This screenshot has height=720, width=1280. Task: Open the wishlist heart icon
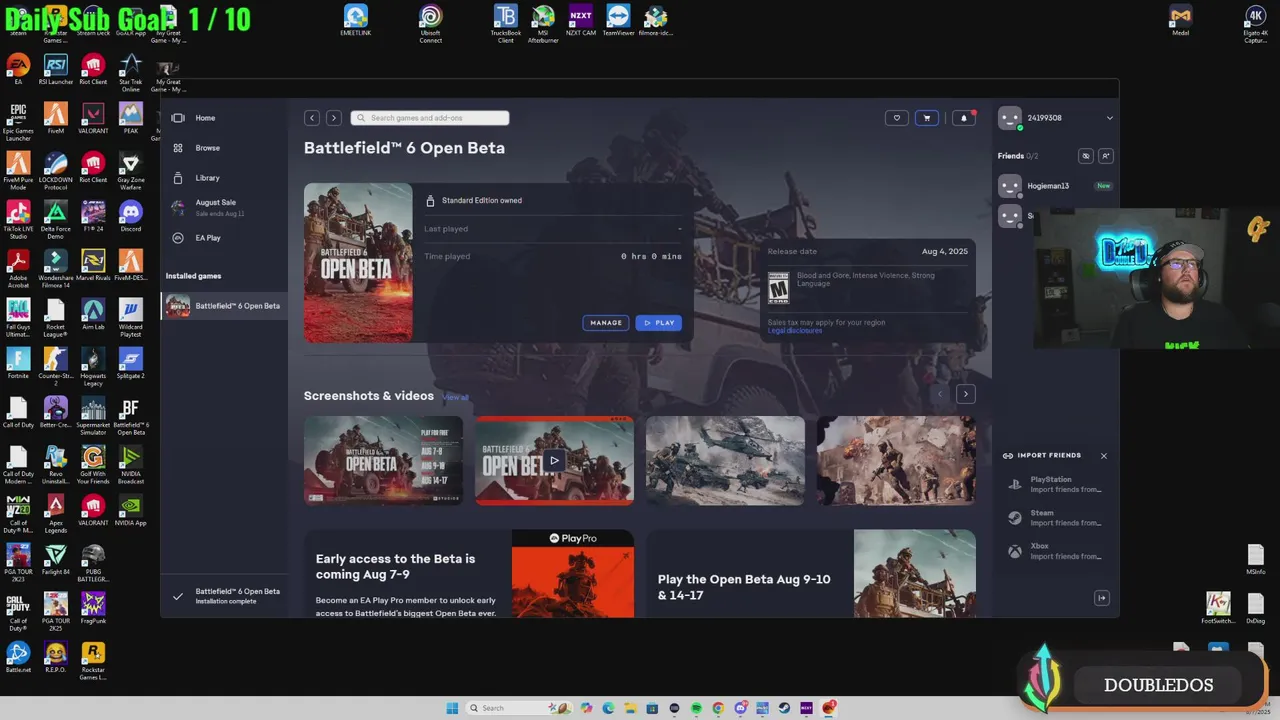[x=897, y=118]
